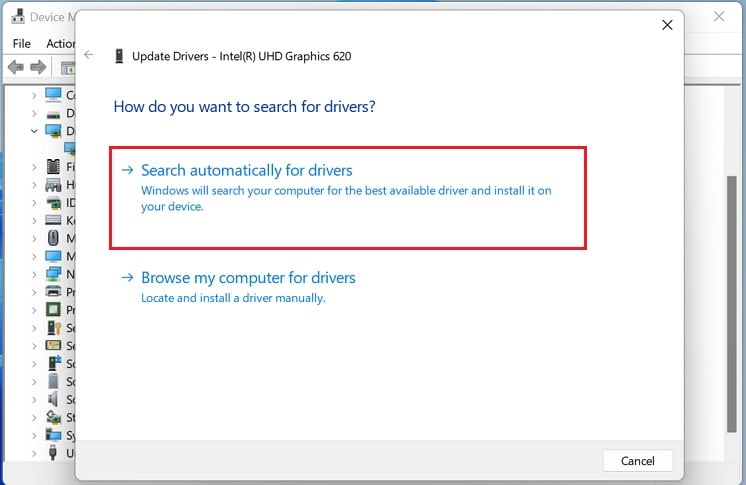Collapse the expanded Display adapters node
746x485 pixels.
pos(34,131)
